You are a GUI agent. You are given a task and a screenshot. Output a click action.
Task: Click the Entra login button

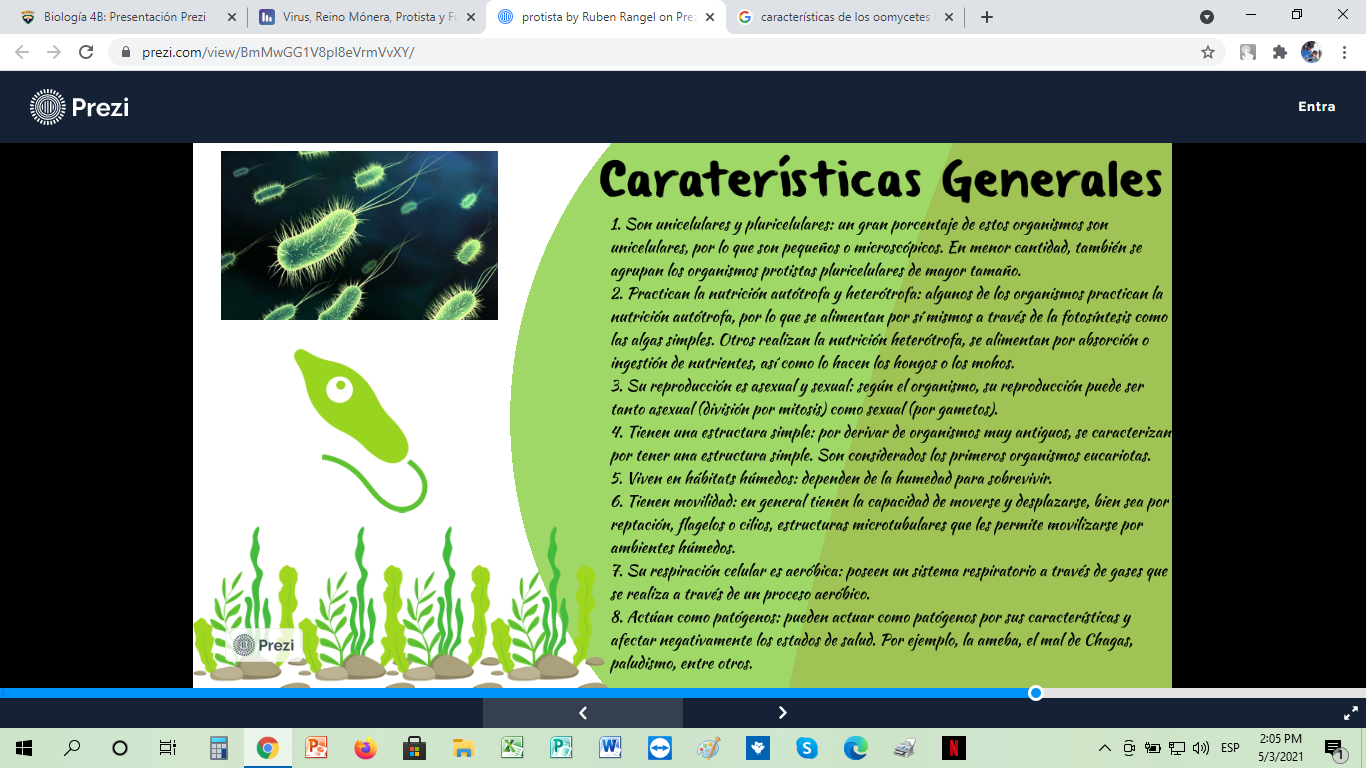(1317, 106)
